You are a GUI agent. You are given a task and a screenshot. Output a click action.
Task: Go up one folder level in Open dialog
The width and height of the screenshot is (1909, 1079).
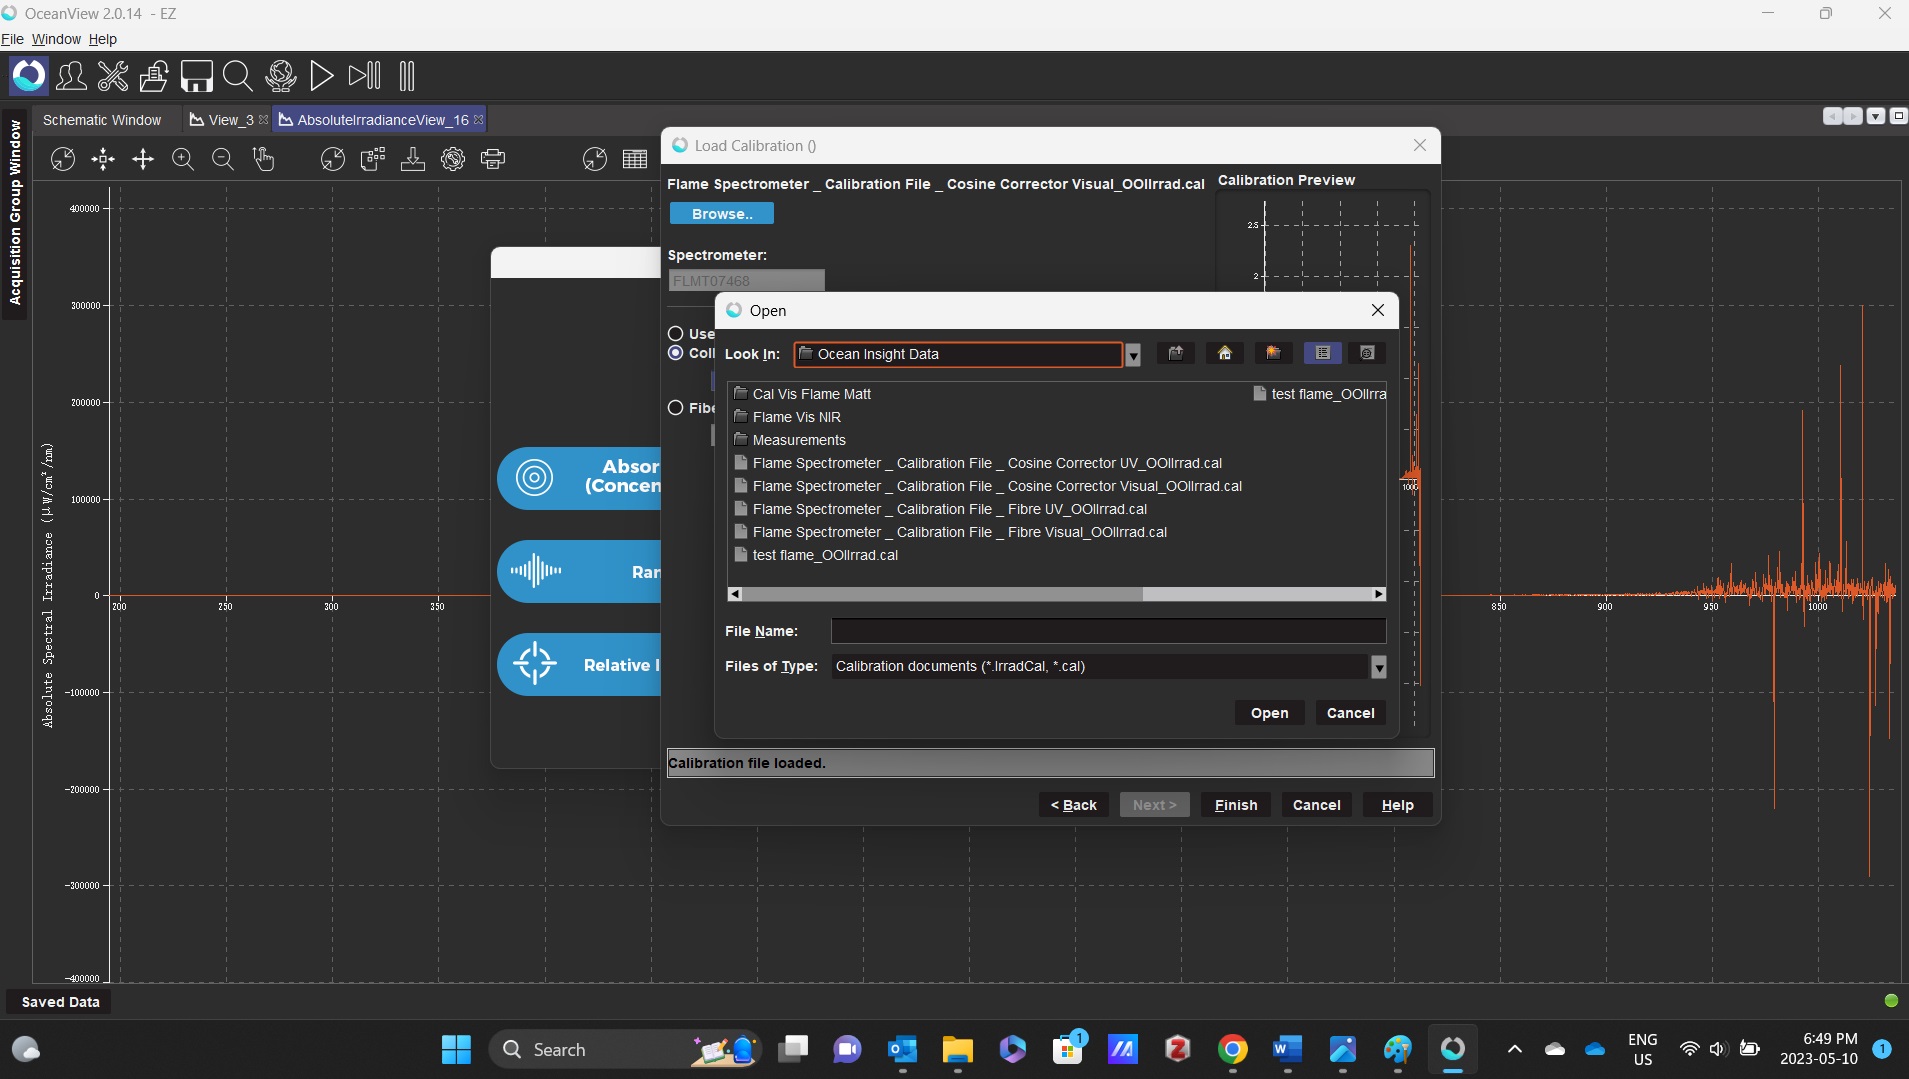click(x=1176, y=353)
